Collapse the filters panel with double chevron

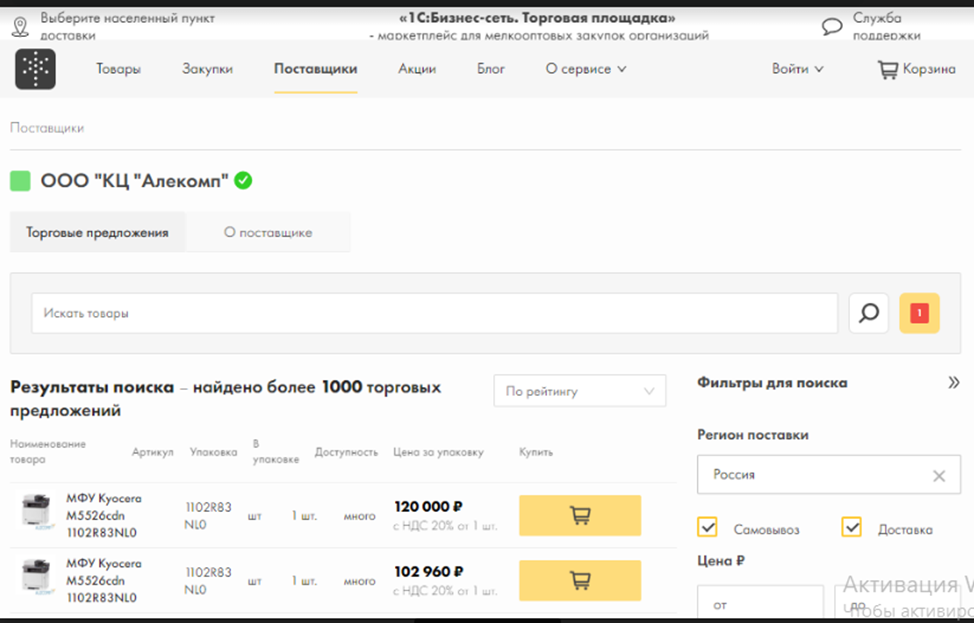(x=954, y=383)
